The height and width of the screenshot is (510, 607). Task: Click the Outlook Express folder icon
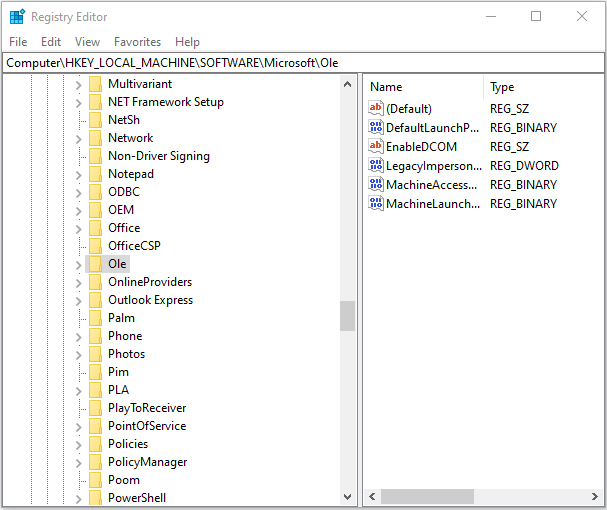point(95,300)
